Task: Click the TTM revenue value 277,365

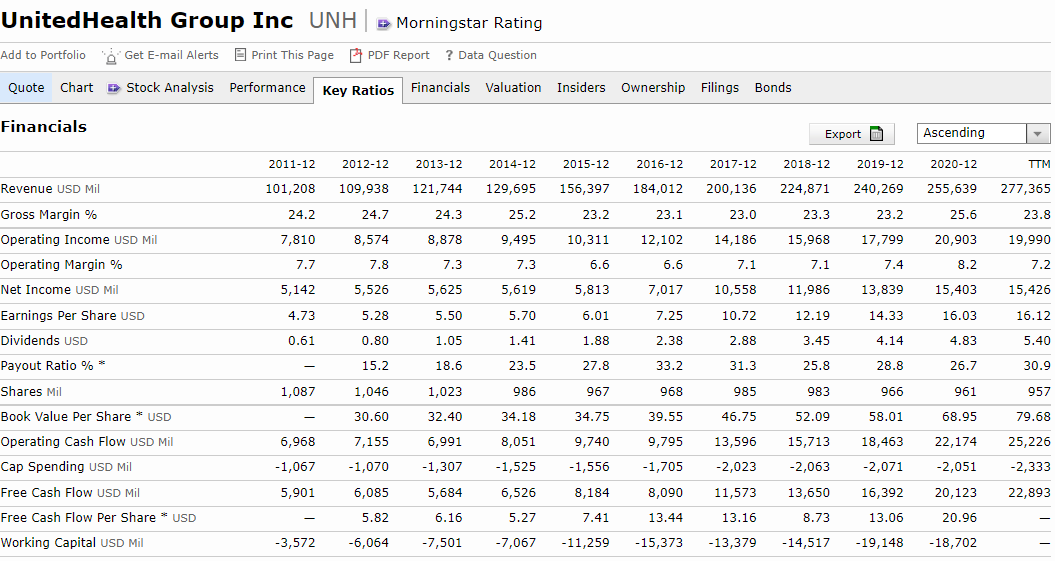Action: 1025,189
